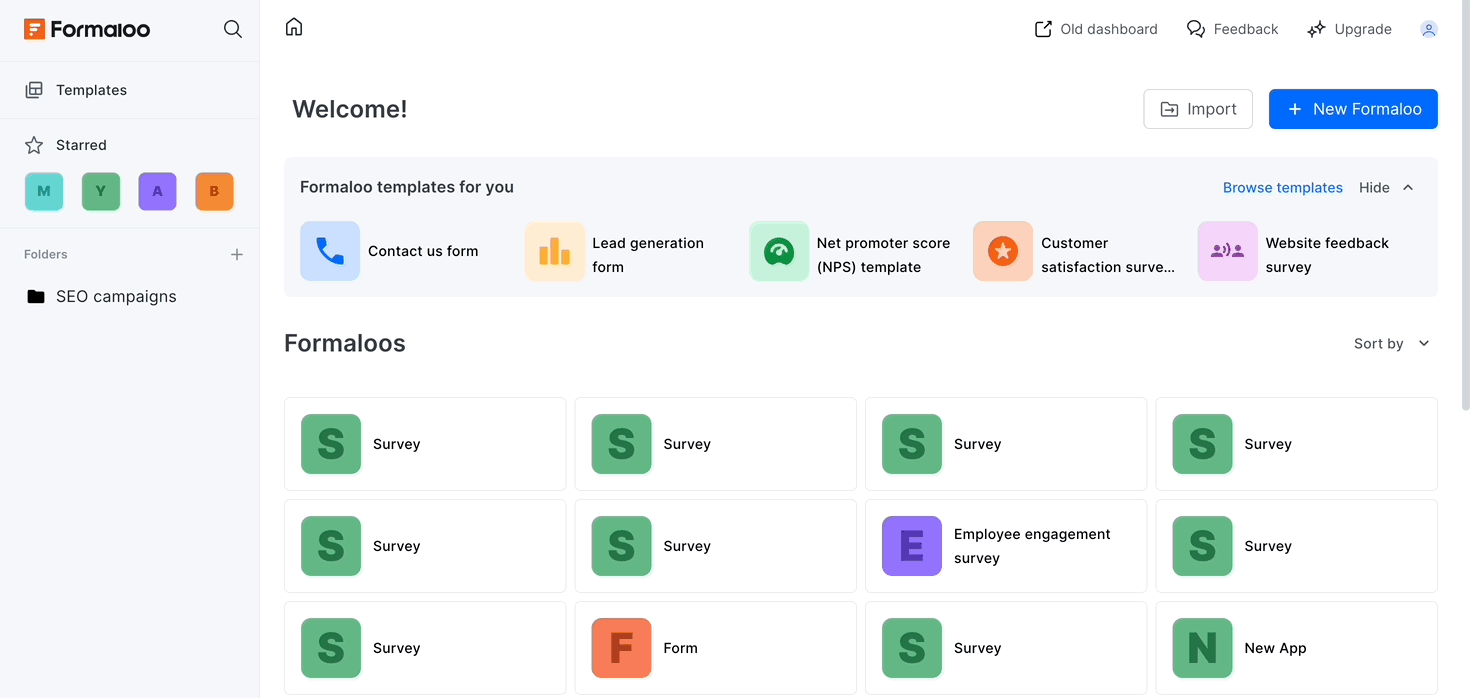
Task: Click the Lead generation form chart icon
Action: click(x=555, y=251)
